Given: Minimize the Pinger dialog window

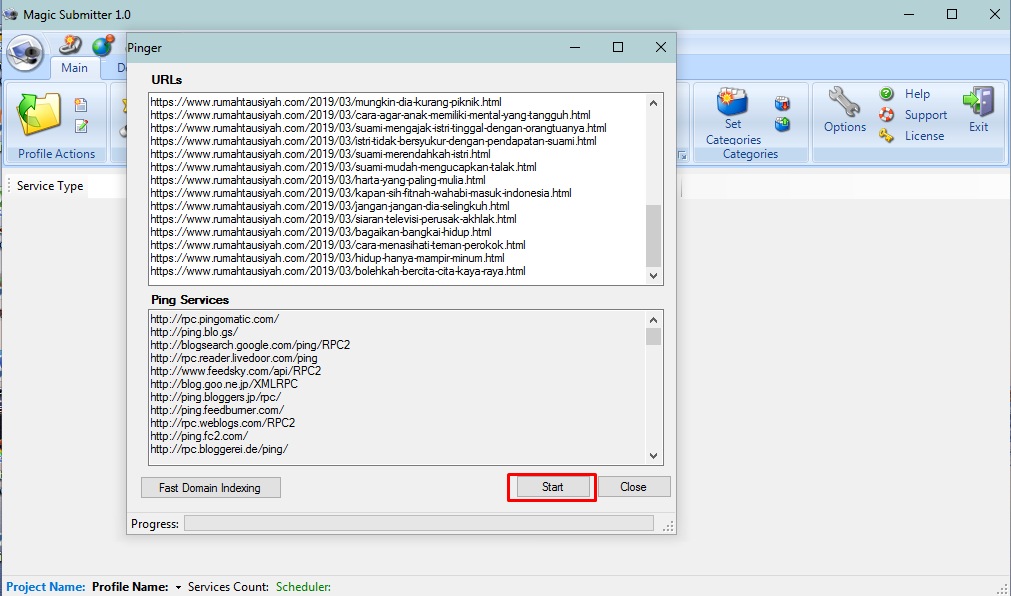Looking at the screenshot, I should 574,47.
